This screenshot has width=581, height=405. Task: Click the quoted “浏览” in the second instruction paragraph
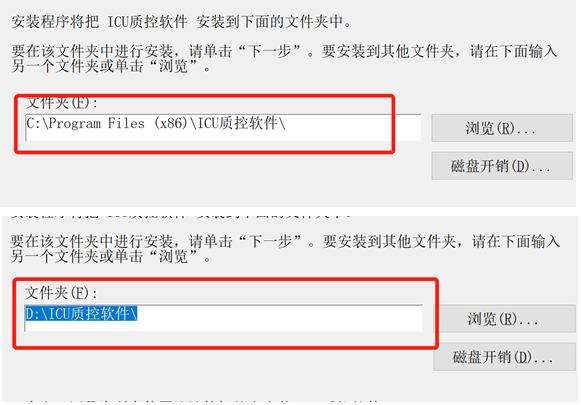(x=173, y=256)
